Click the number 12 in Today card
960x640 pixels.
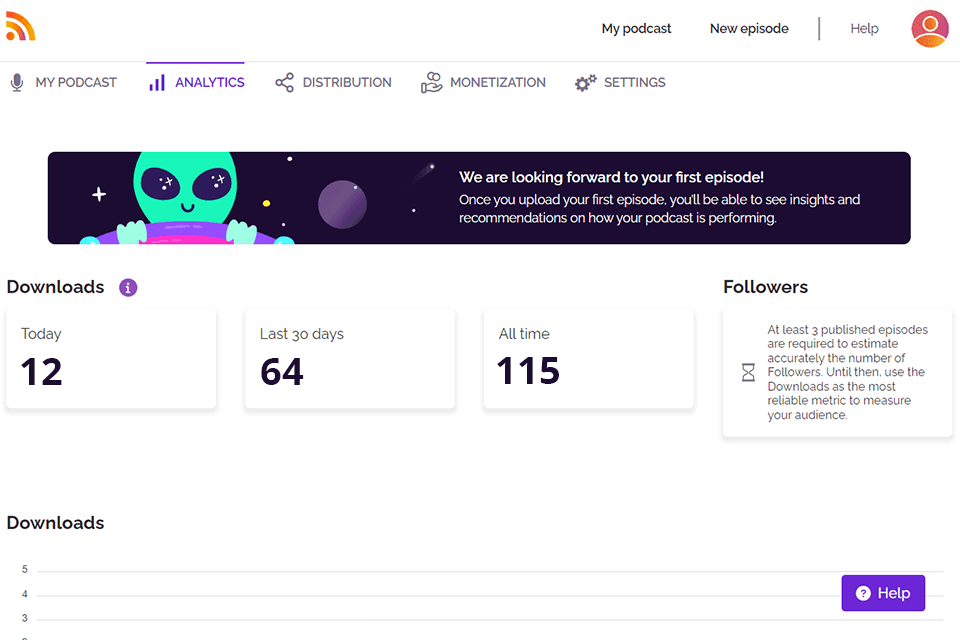[x=42, y=372]
